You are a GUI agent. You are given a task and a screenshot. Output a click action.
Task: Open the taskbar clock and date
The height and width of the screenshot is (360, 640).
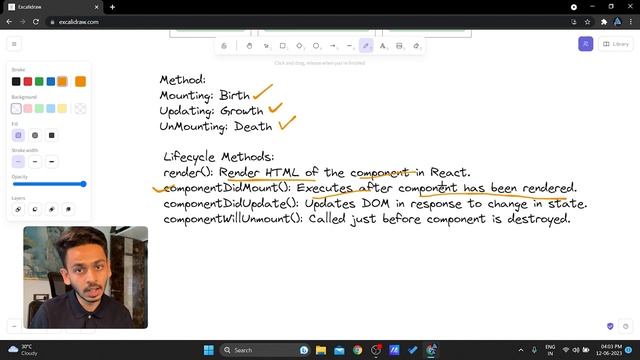(x=609, y=350)
